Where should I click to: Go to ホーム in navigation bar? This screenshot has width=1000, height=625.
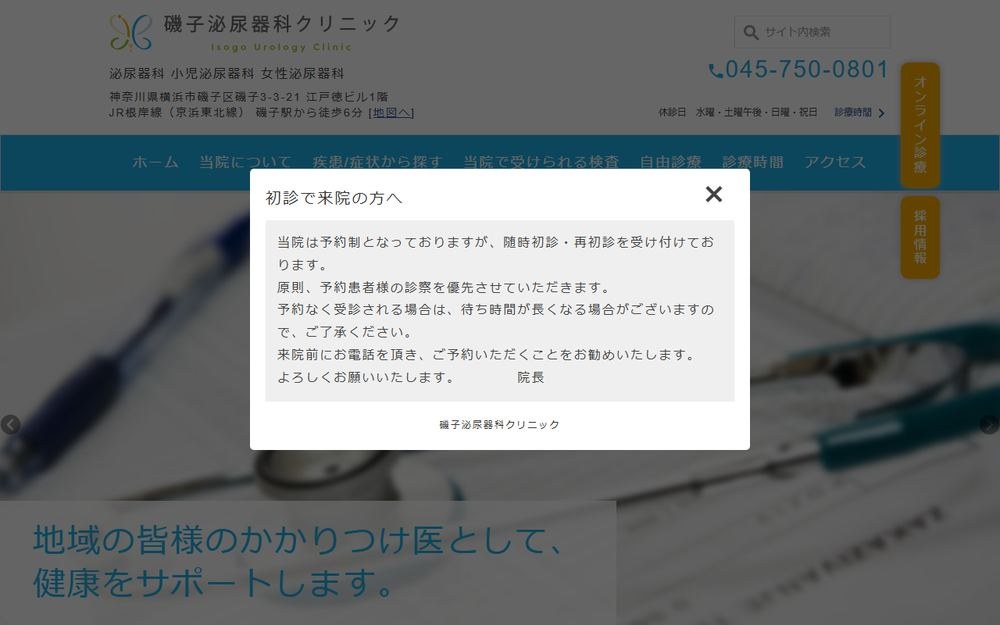(155, 162)
